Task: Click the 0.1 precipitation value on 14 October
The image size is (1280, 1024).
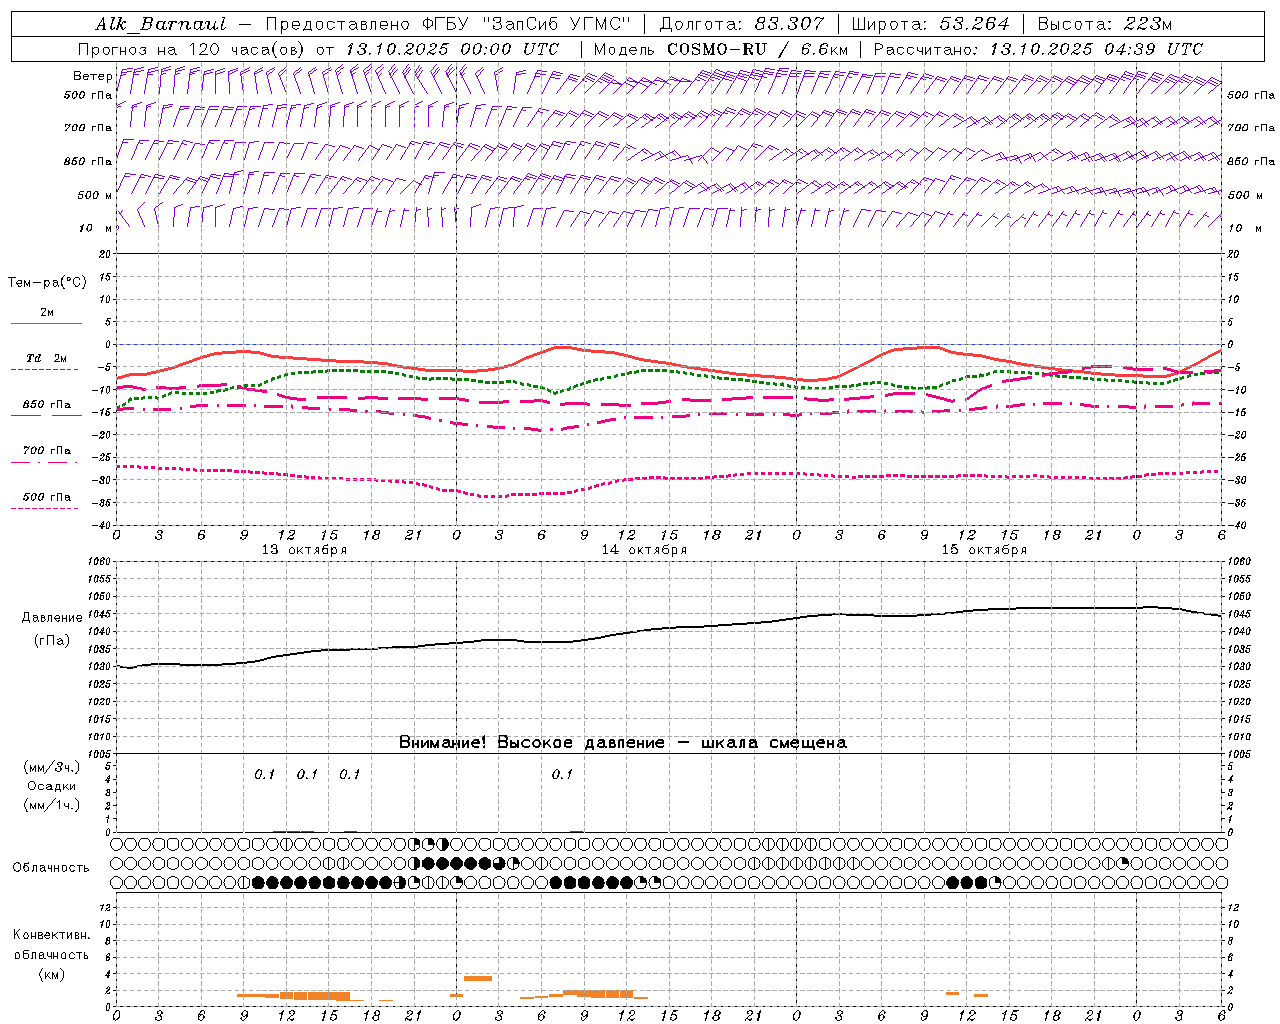Action: click(x=562, y=774)
